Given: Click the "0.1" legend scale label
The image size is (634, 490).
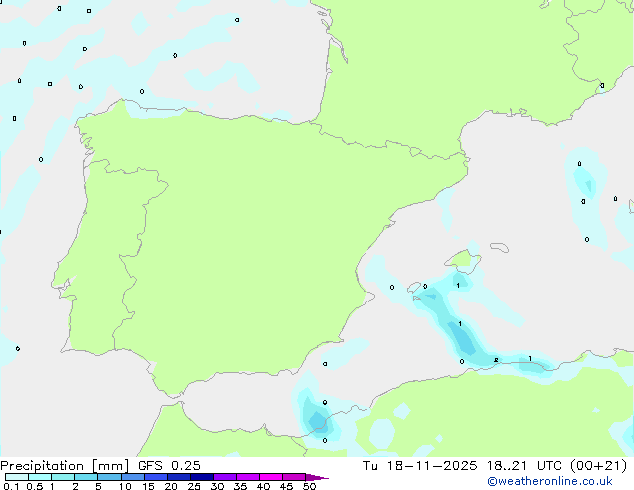Looking at the screenshot, I should click(11, 486).
